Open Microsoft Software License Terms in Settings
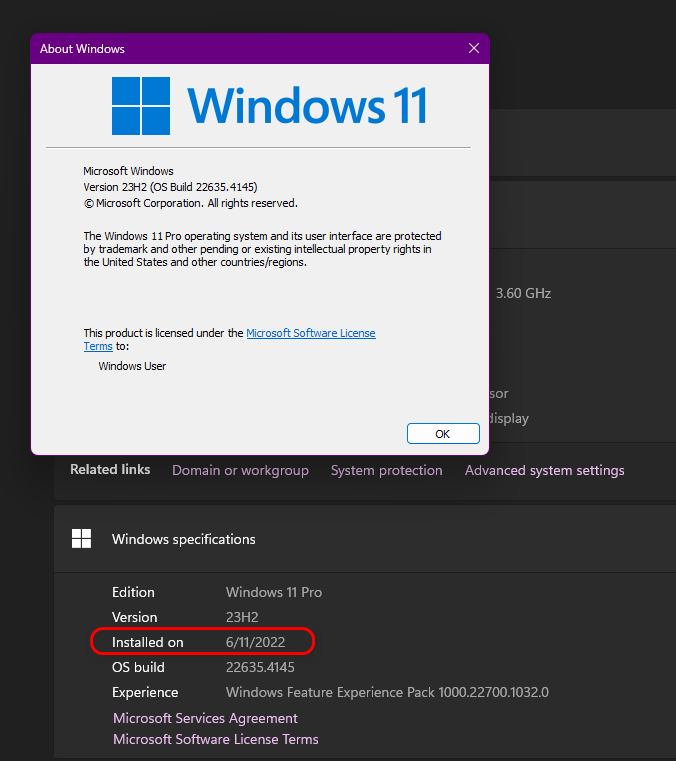 point(215,739)
